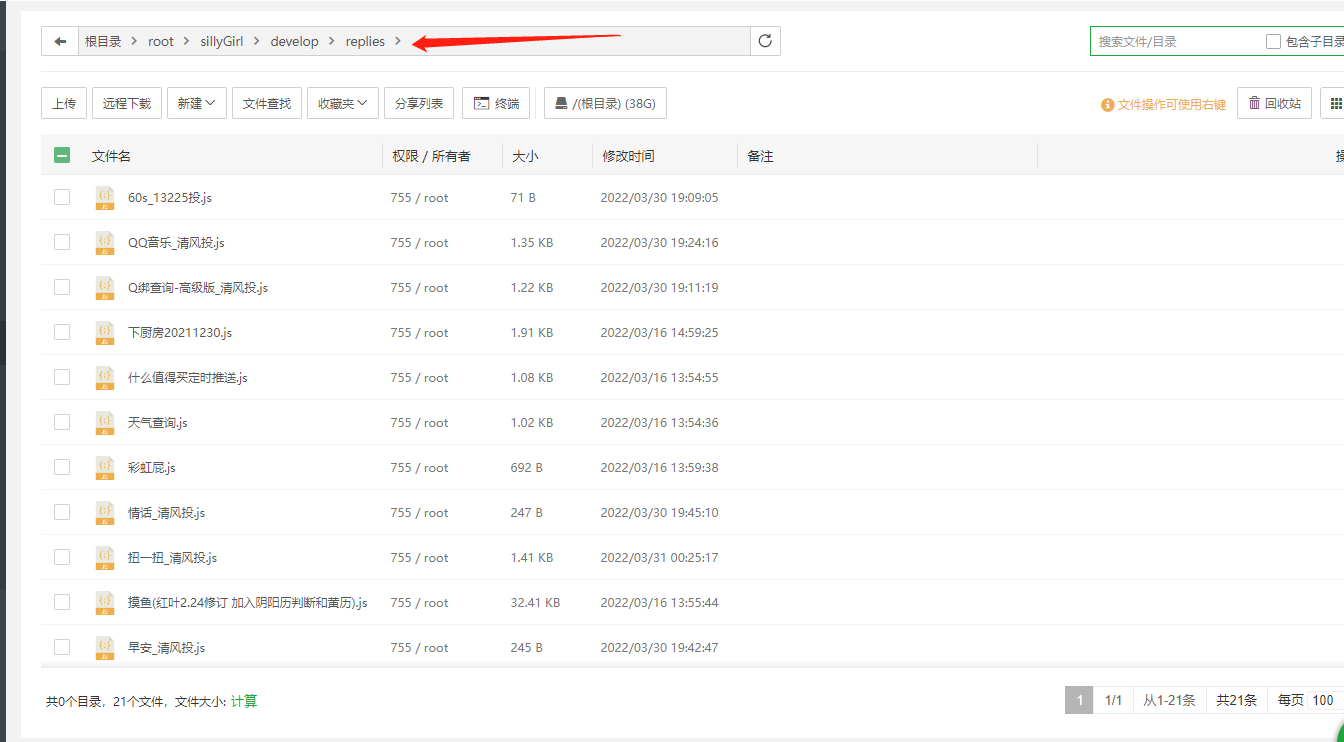The width and height of the screenshot is (1344, 742).
Task: Click the file icon beside 早安_清风投.js
Action: (105, 648)
